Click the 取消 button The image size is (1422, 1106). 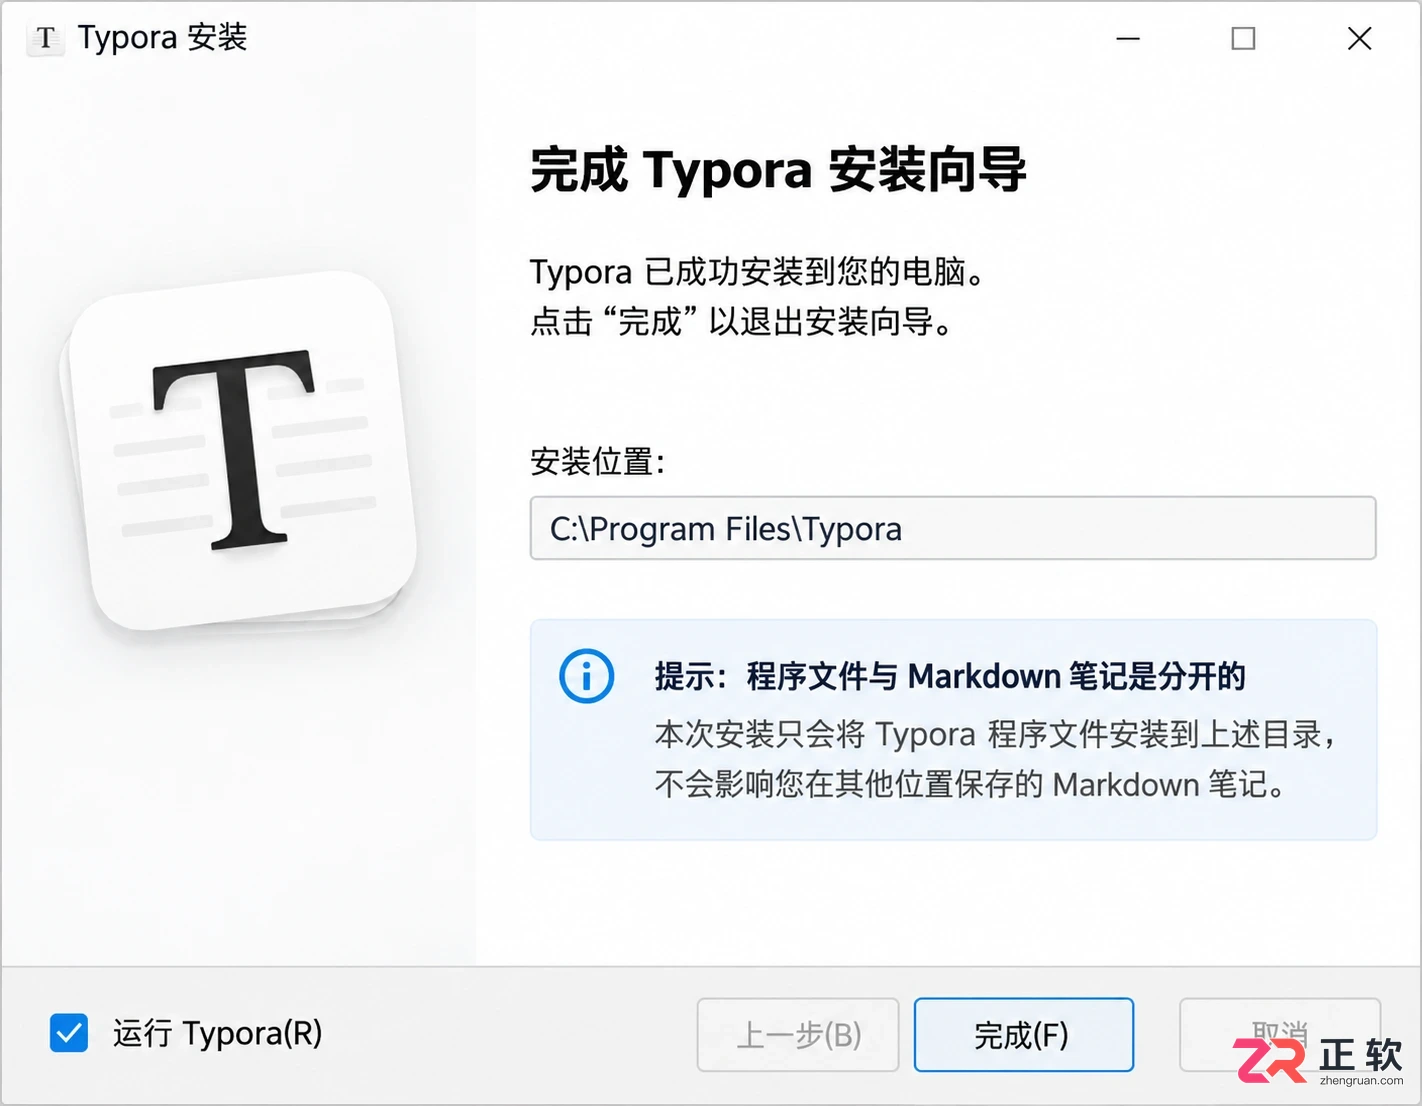point(1280,1035)
